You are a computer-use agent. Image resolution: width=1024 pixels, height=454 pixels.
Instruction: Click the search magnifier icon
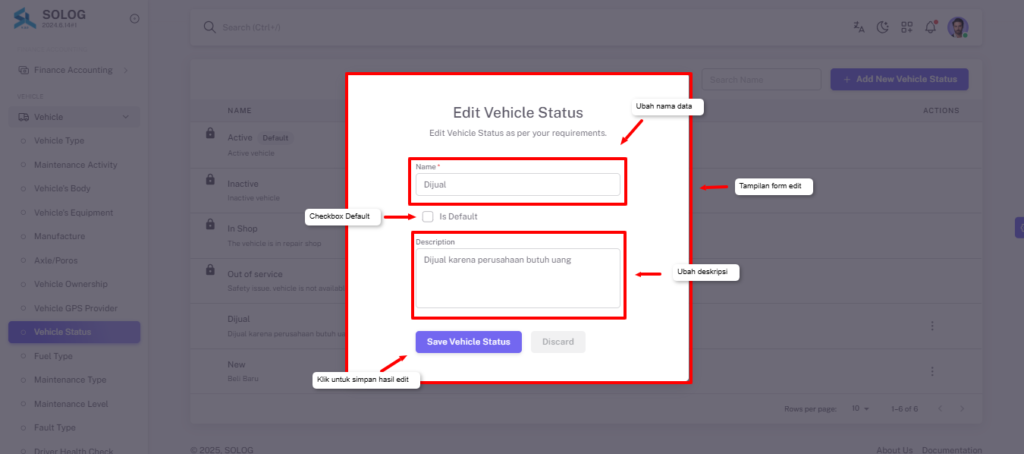click(210, 27)
